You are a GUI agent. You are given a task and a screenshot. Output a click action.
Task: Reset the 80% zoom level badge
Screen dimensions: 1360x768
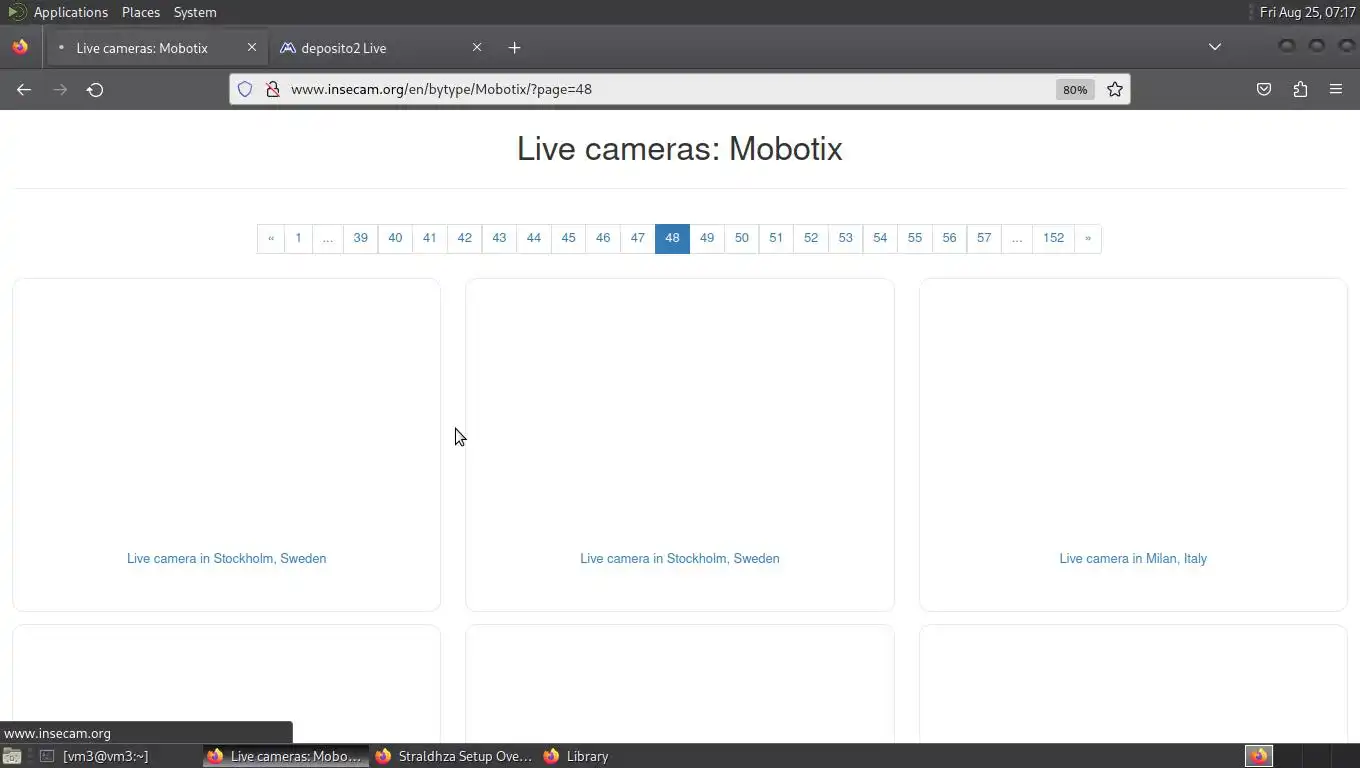coord(1075,89)
